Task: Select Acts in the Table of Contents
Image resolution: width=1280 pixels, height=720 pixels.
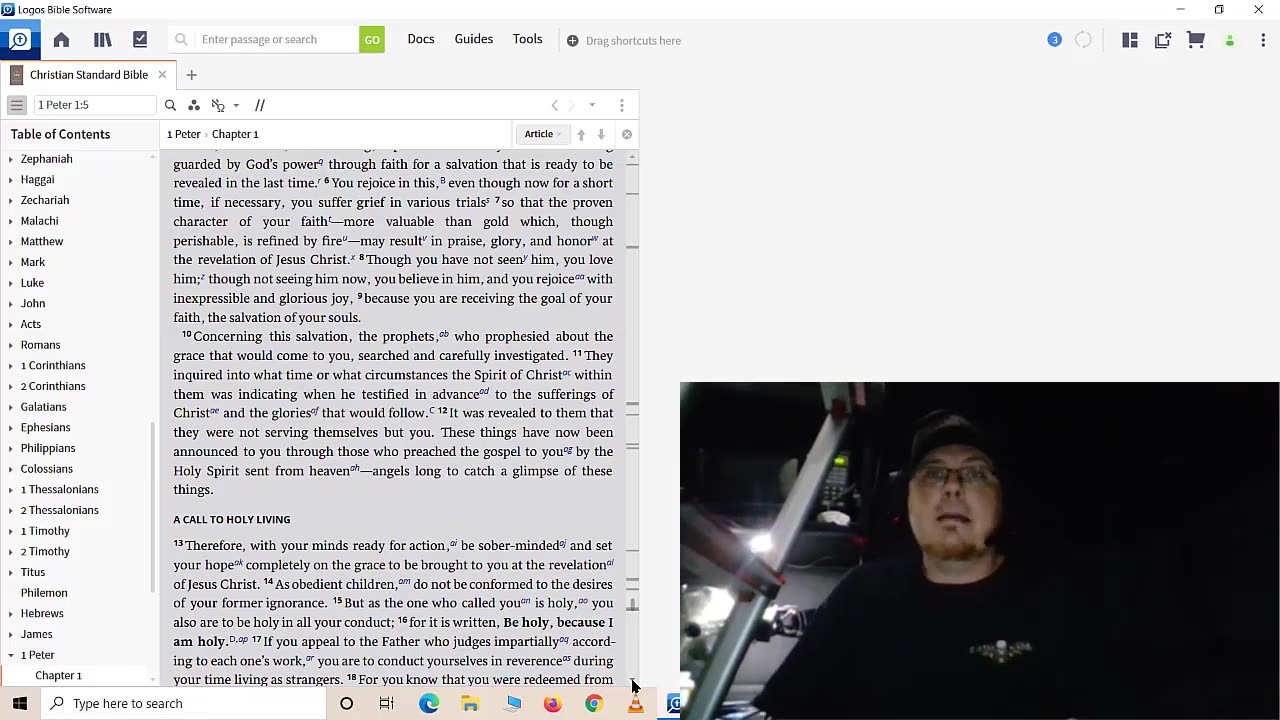Action: [x=31, y=324]
